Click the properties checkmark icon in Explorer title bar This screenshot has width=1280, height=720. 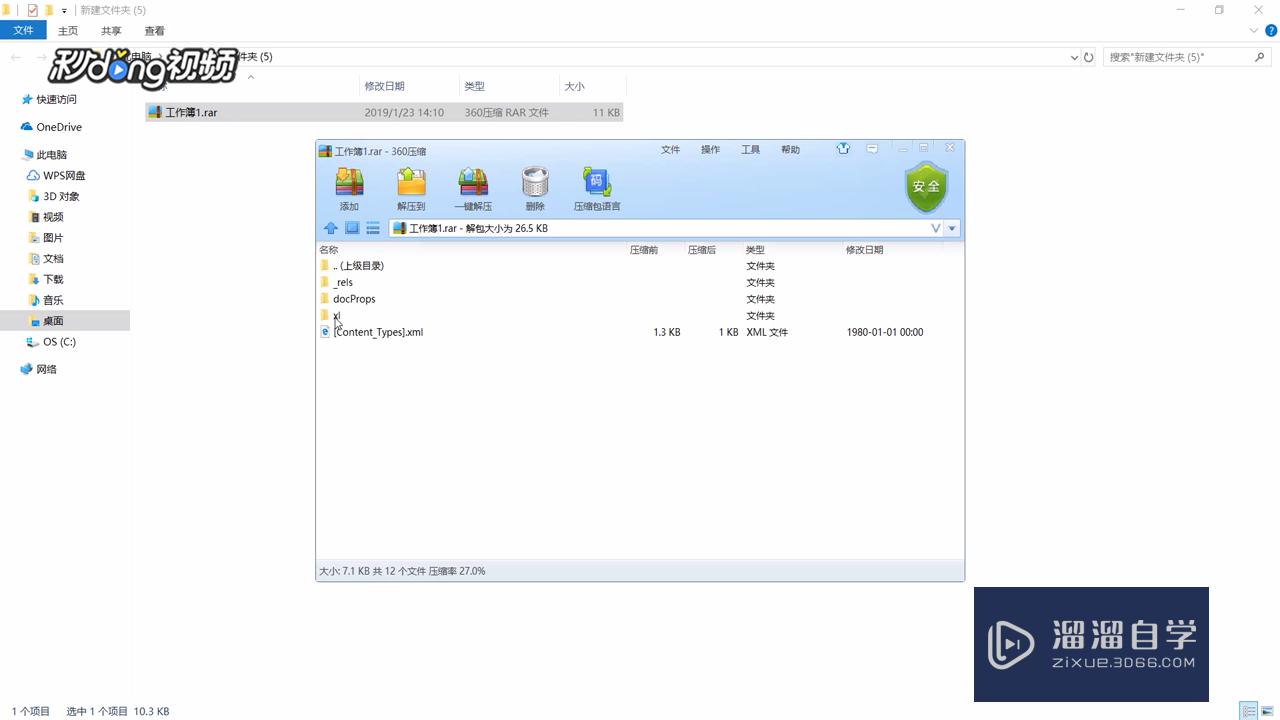click(x=32, y=10)
